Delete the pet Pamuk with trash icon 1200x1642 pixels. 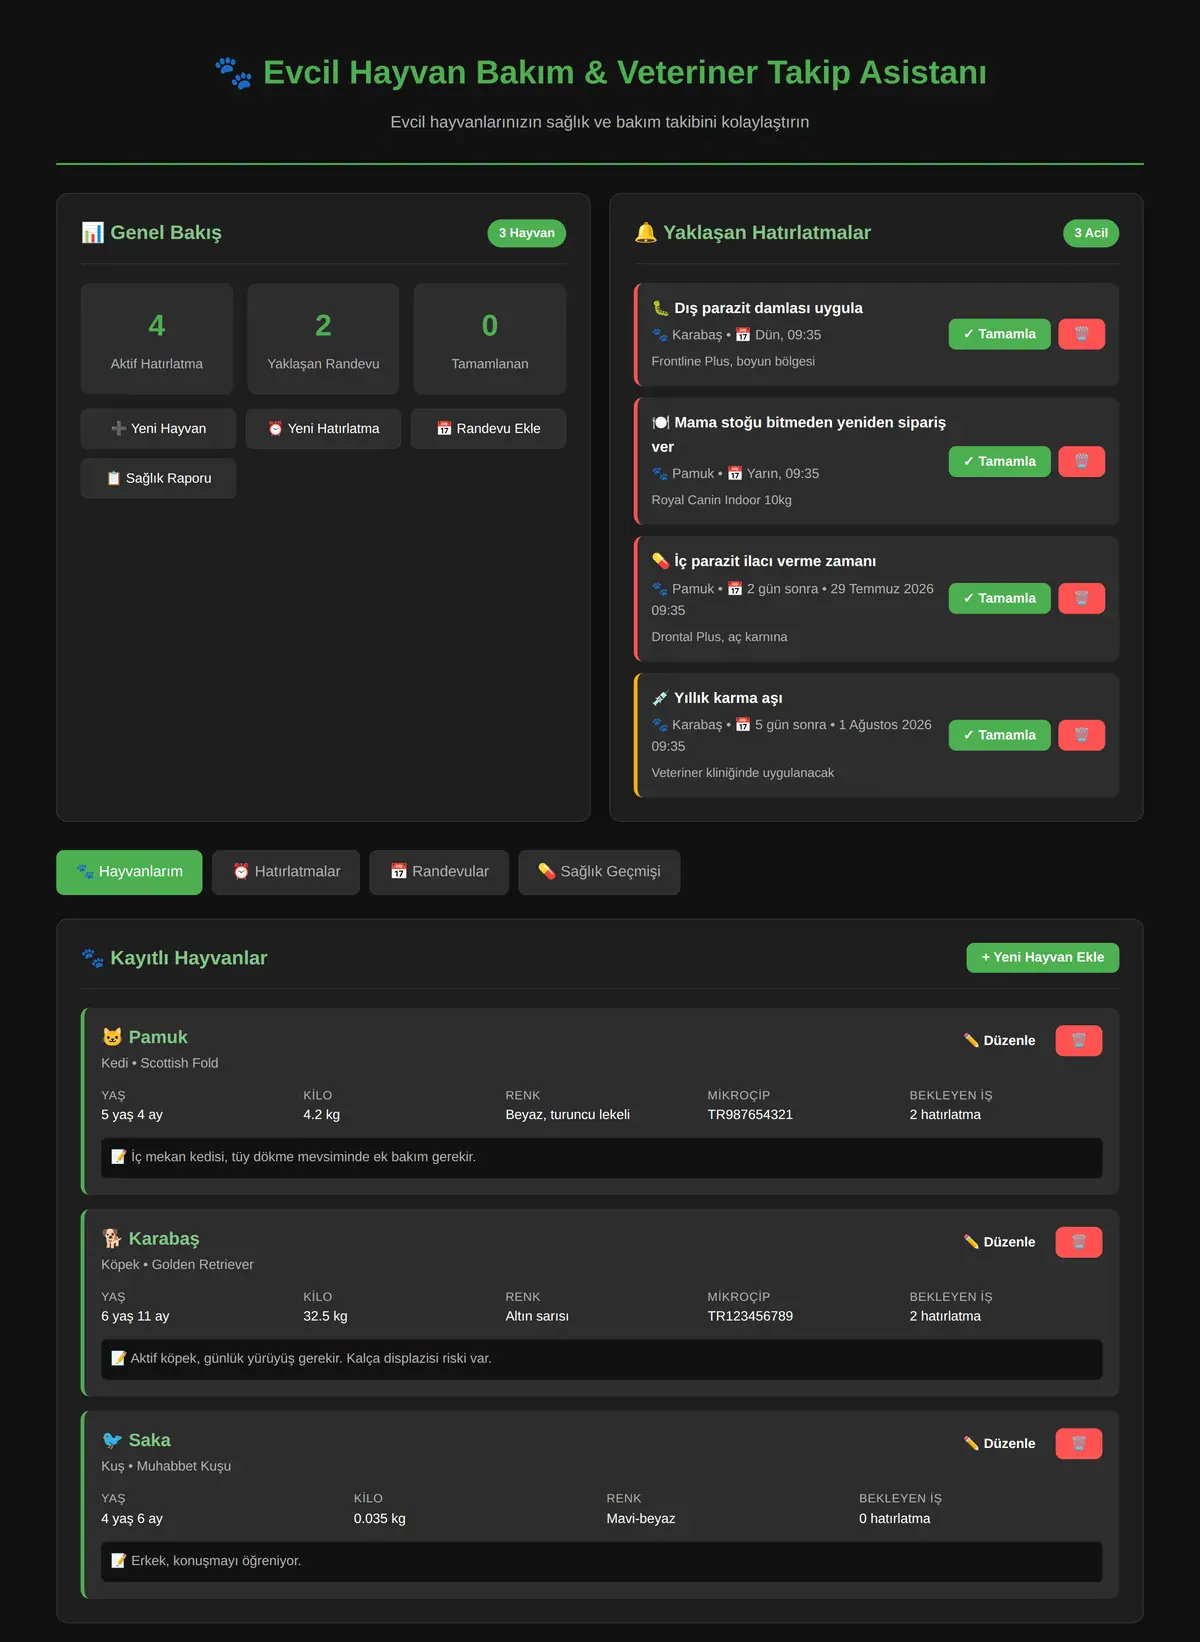coord(1079,1041)
